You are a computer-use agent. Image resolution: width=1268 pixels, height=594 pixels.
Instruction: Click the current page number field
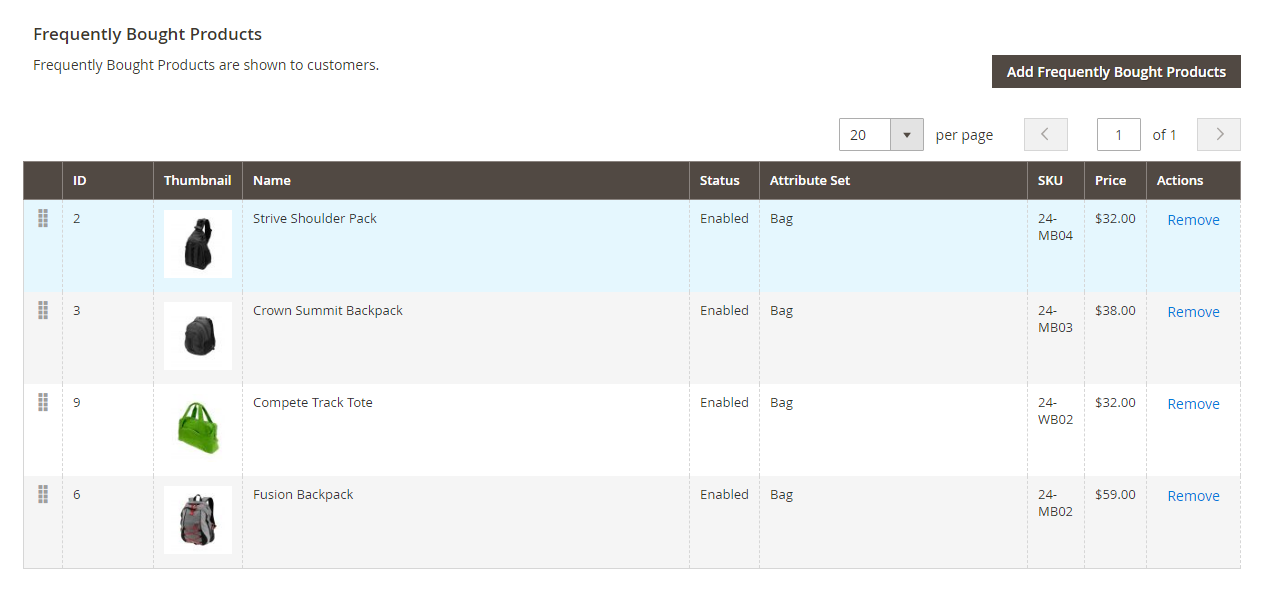tap(1119, 134)
